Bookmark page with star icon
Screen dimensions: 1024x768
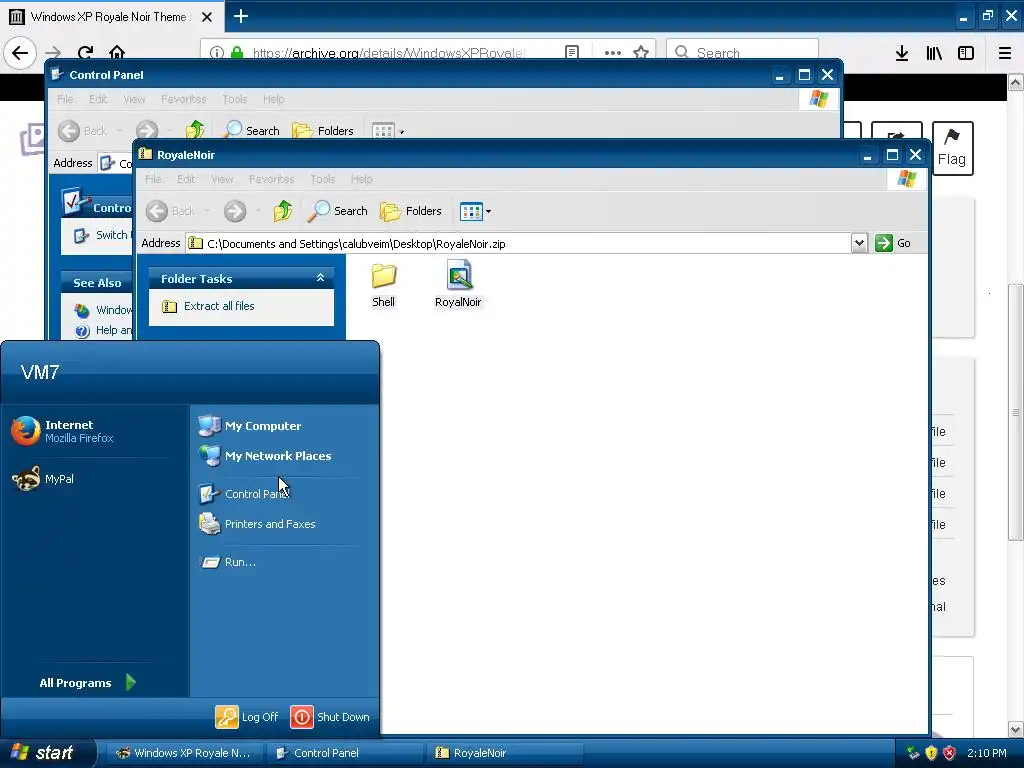click(x=641, y=52)
